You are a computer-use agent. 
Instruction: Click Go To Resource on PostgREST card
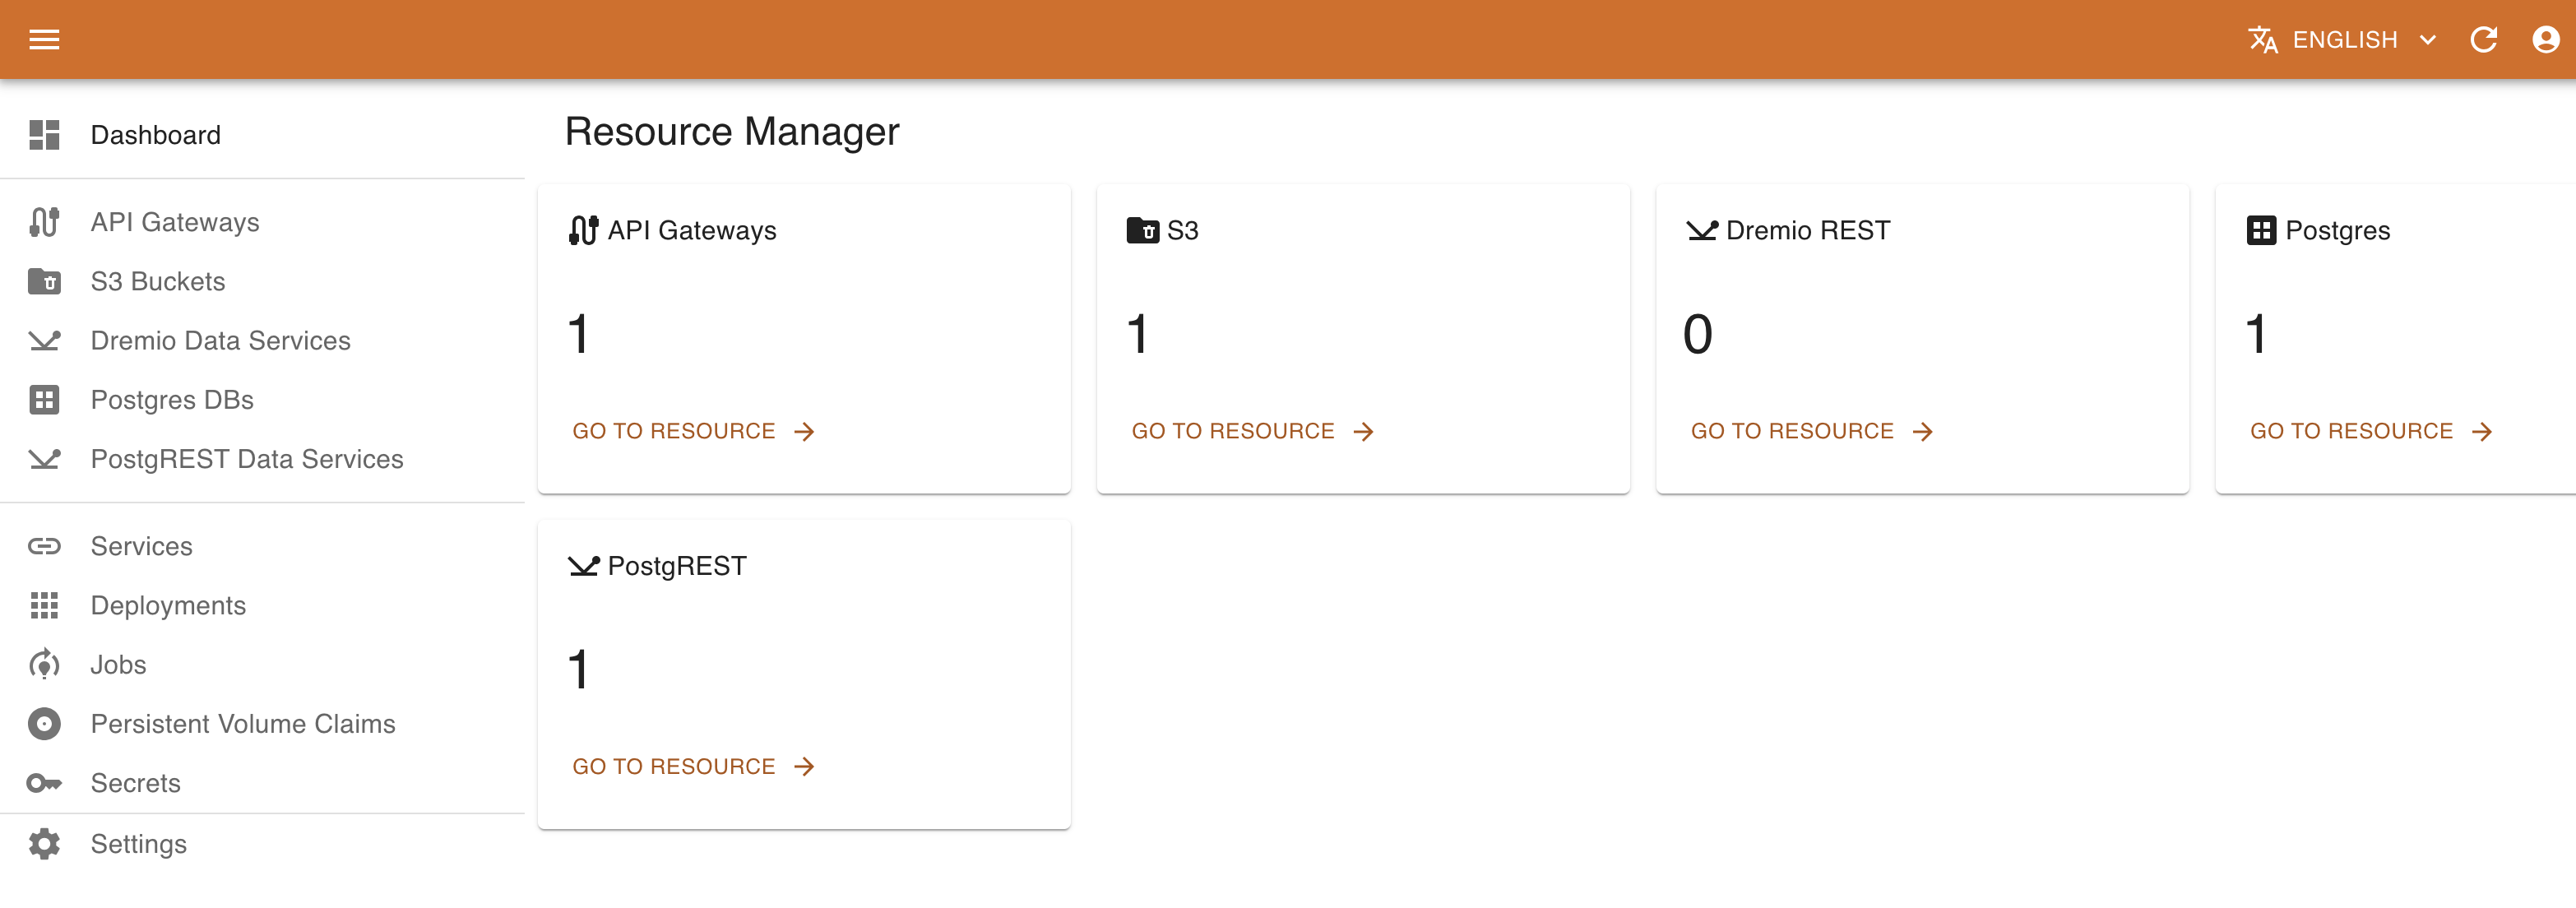click(x=693, y=767)
